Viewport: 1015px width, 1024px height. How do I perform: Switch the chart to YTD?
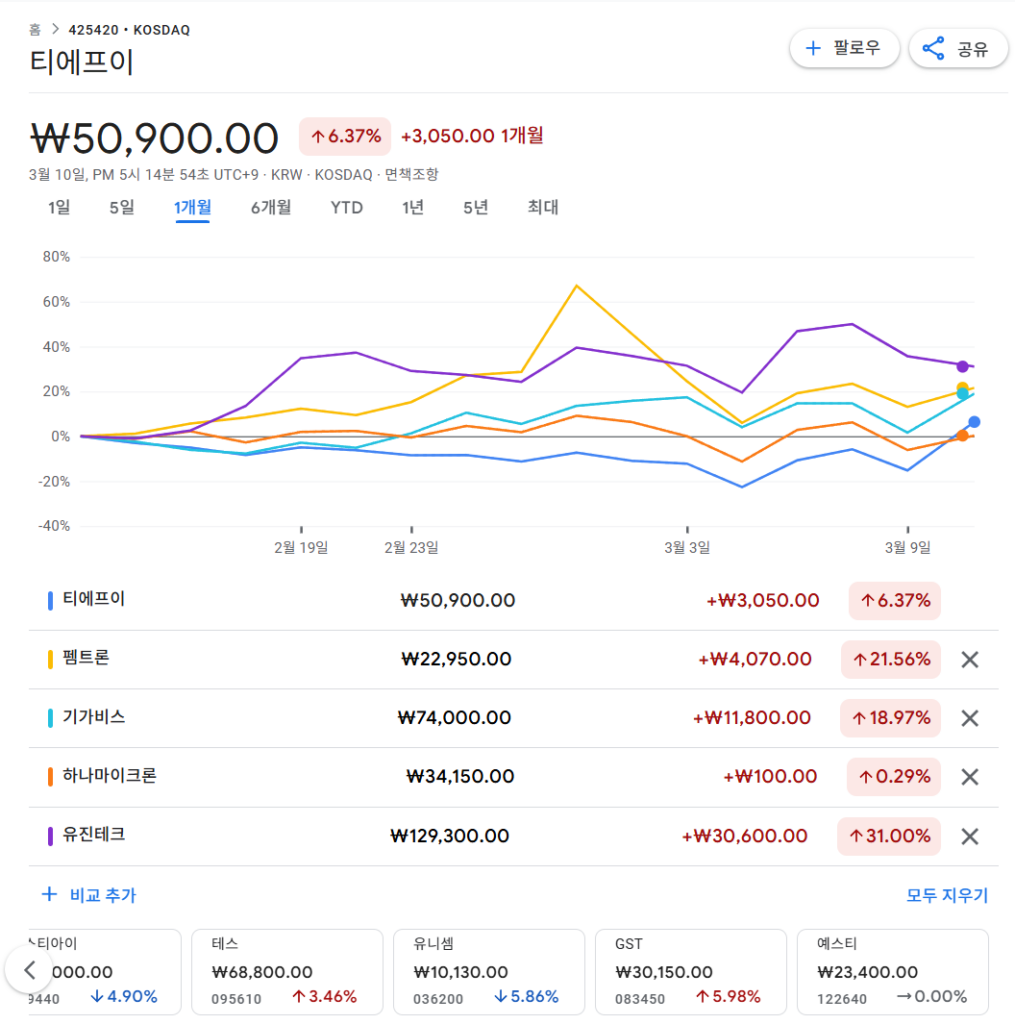(x=347, y=208)
